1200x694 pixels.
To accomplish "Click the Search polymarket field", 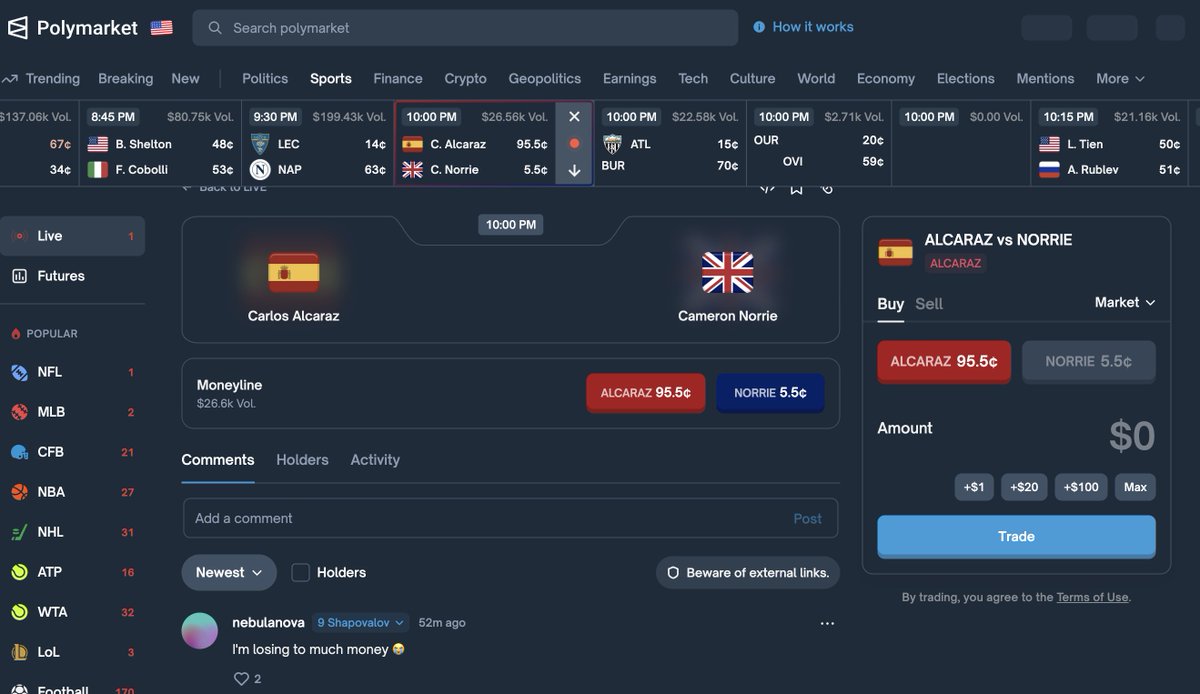I will point(465,28).
